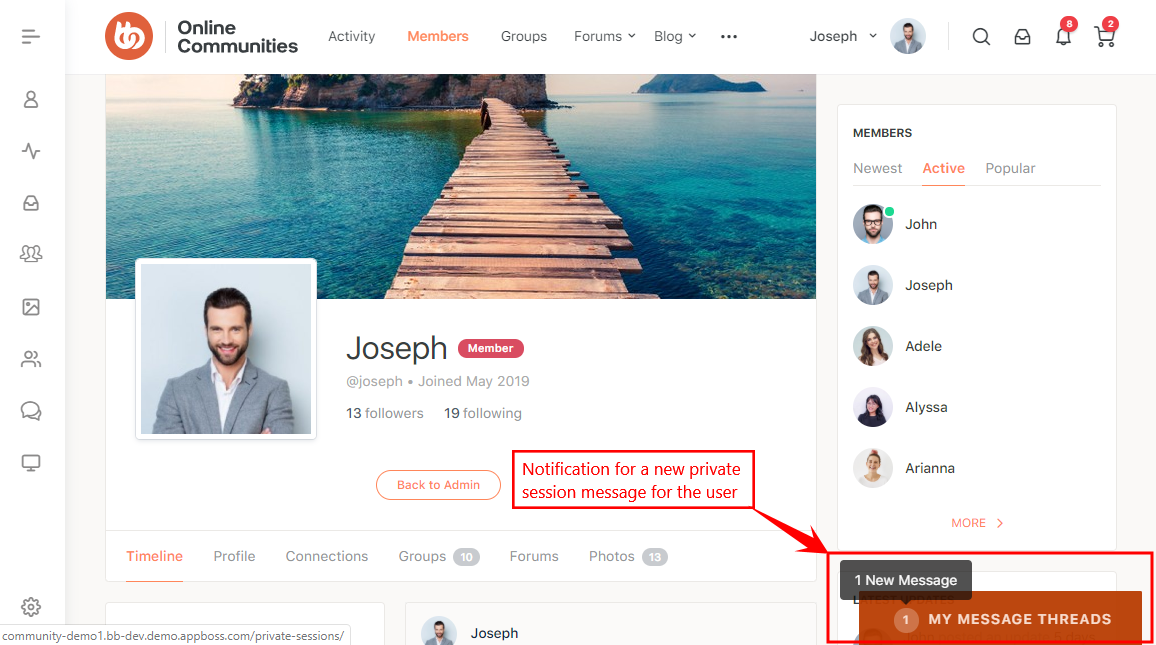Screen dimensions: 1156x645
Task: Open the photos icon in sidebar
Action: (31, 307)
